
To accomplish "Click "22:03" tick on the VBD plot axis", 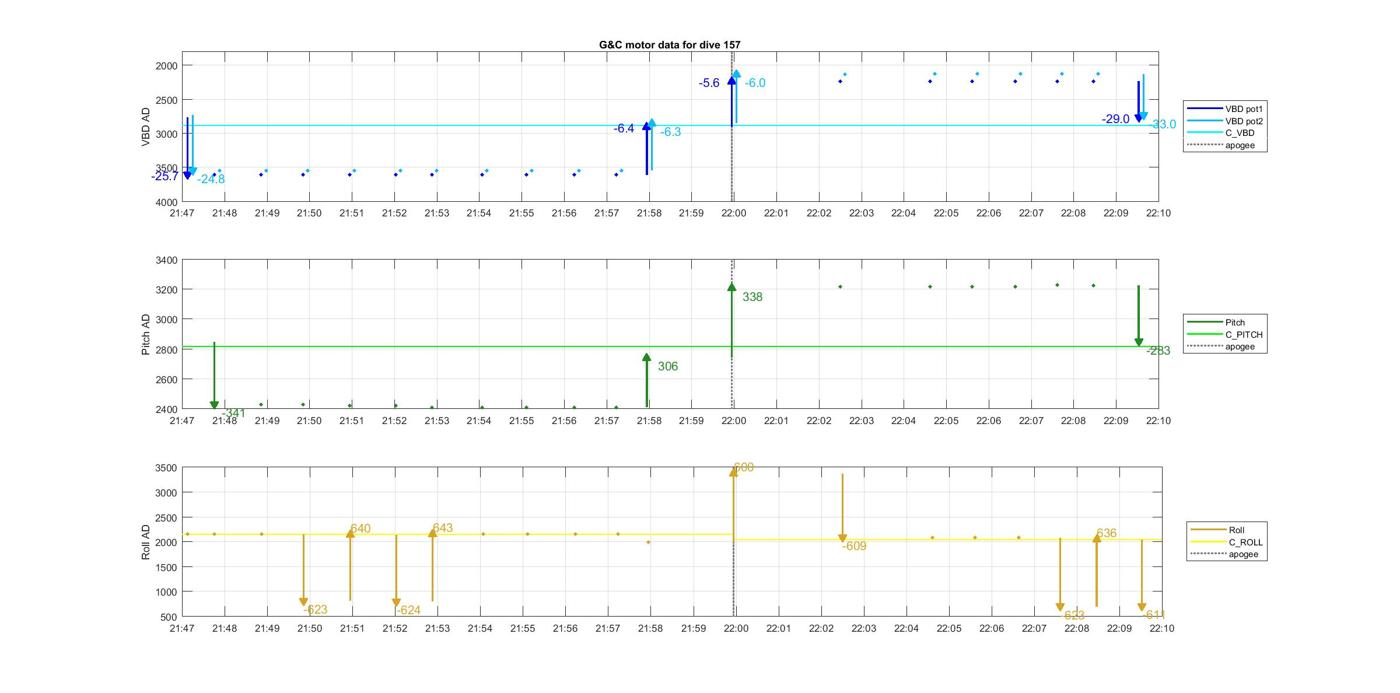I will (862, 213).
